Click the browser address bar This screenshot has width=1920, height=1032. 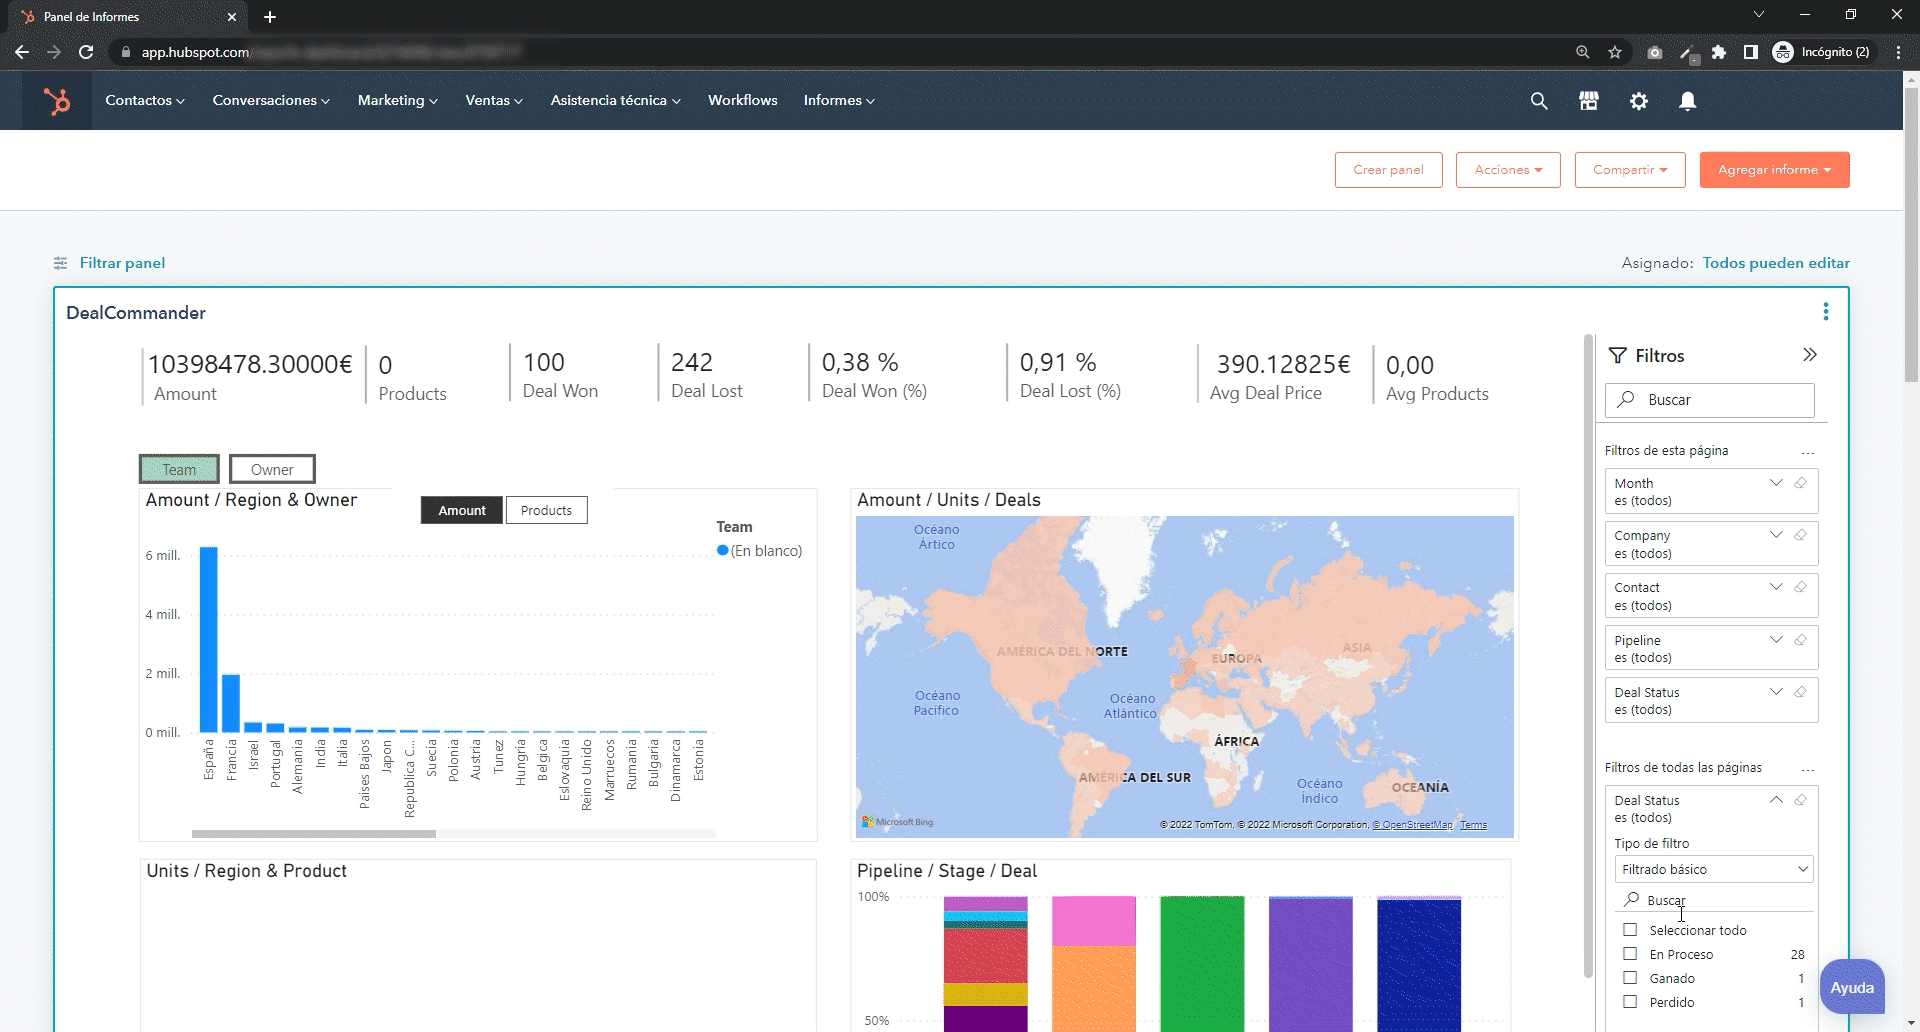840,52
